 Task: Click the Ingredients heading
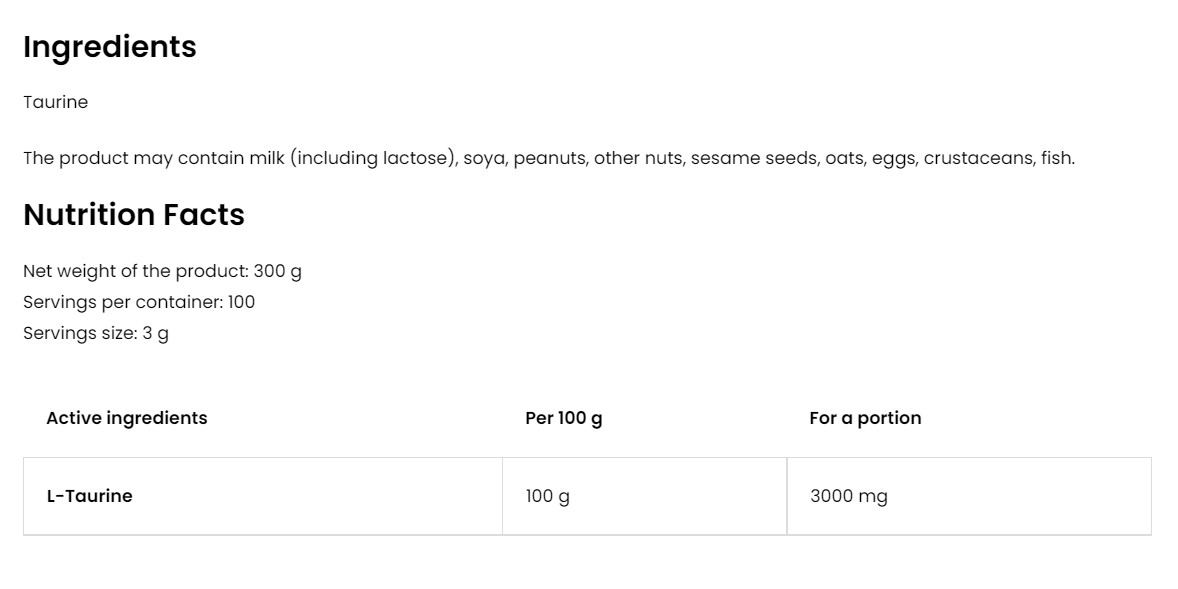[110, 47]
